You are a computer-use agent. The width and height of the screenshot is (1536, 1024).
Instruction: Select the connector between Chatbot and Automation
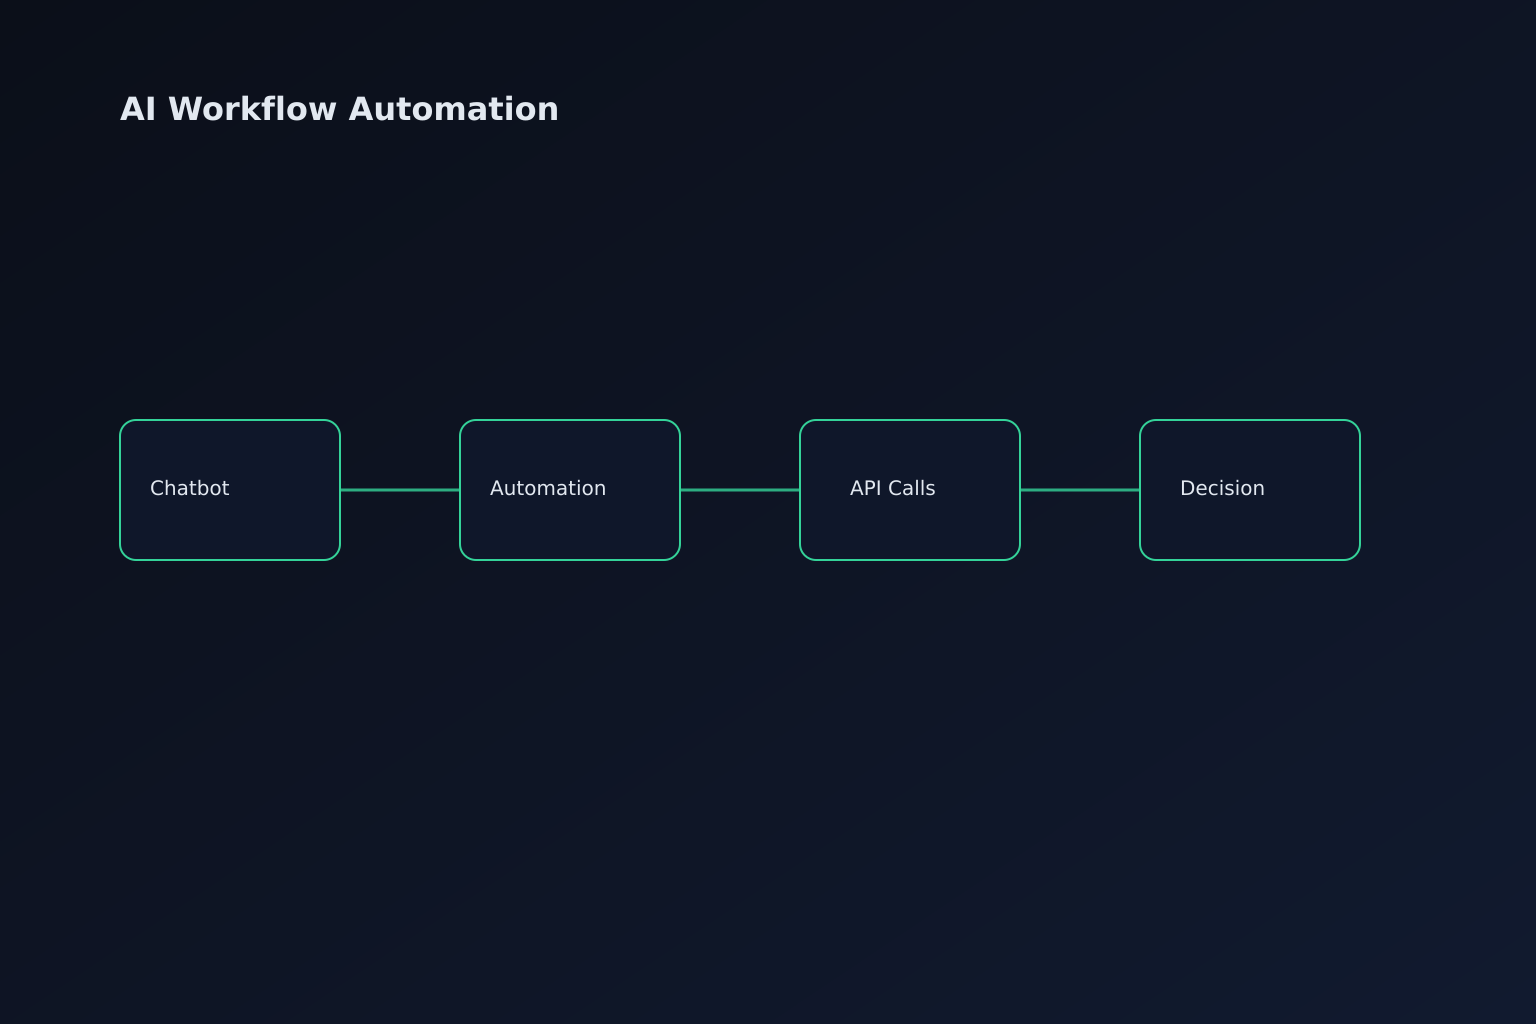point(400,490)
